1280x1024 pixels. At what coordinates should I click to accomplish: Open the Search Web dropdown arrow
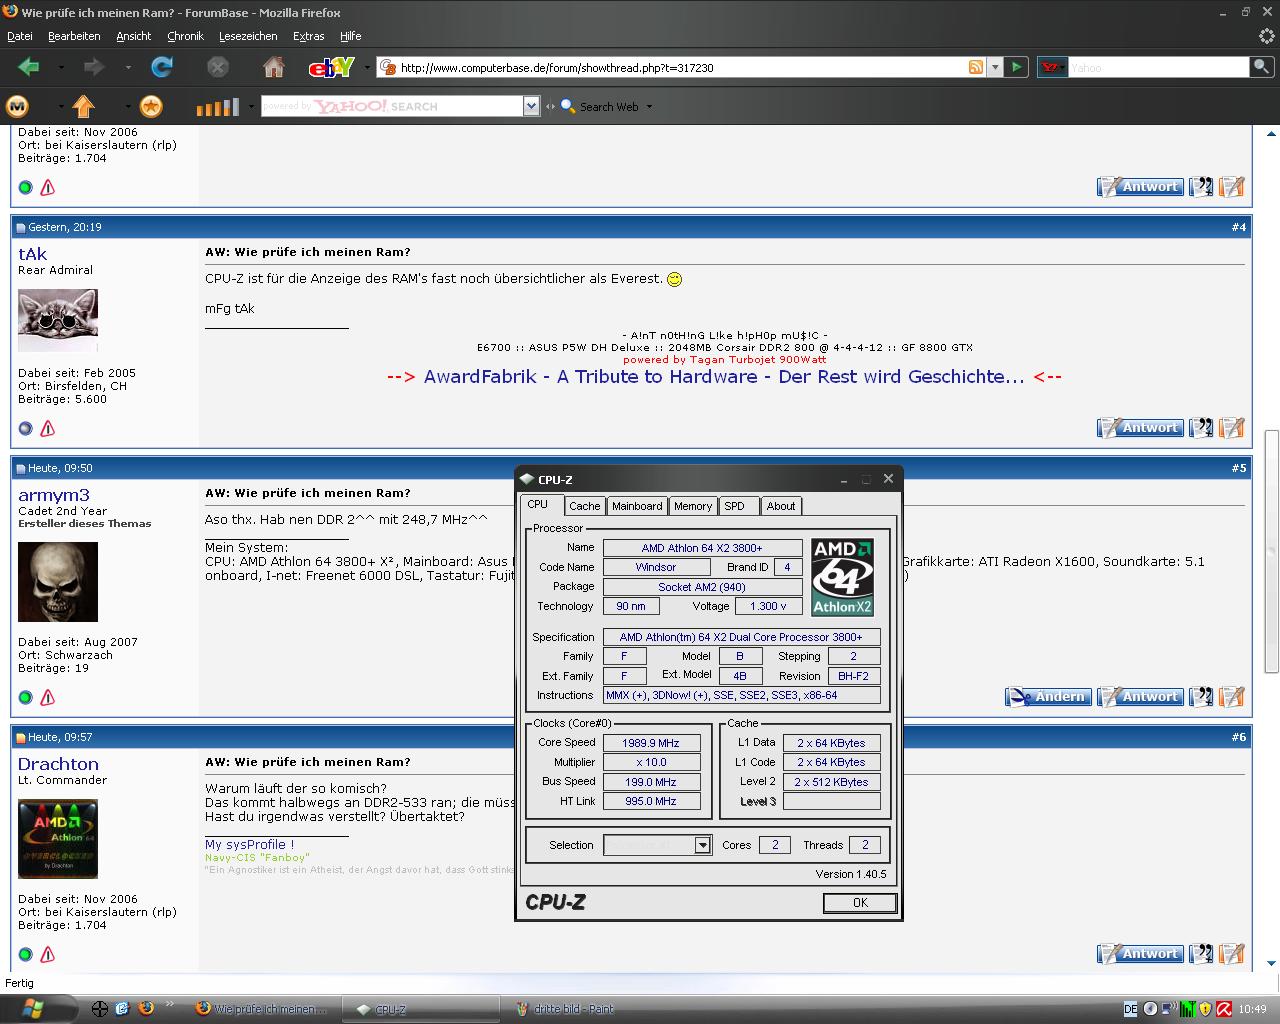click(x=649, y=107)
